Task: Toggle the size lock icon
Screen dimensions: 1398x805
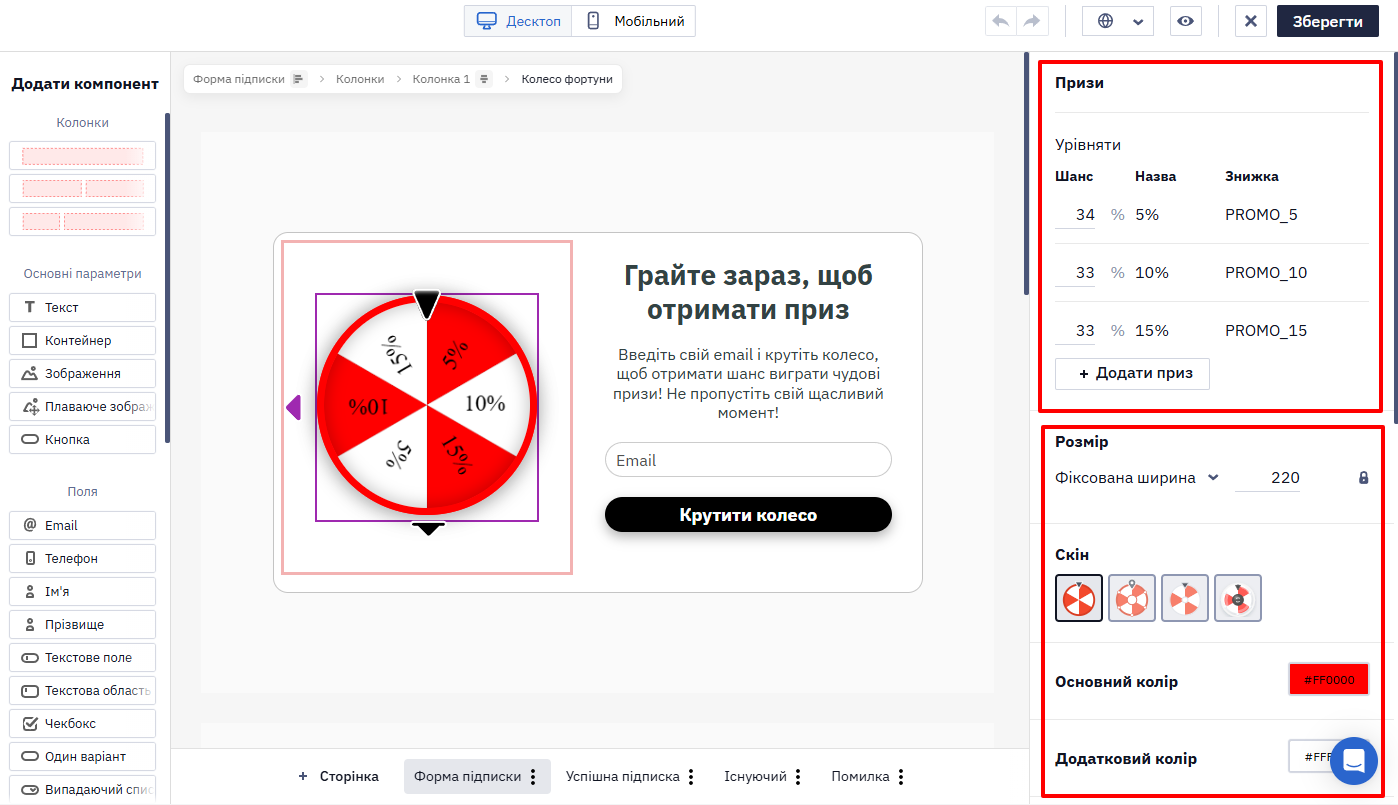Action: (x=1363, y=478)
